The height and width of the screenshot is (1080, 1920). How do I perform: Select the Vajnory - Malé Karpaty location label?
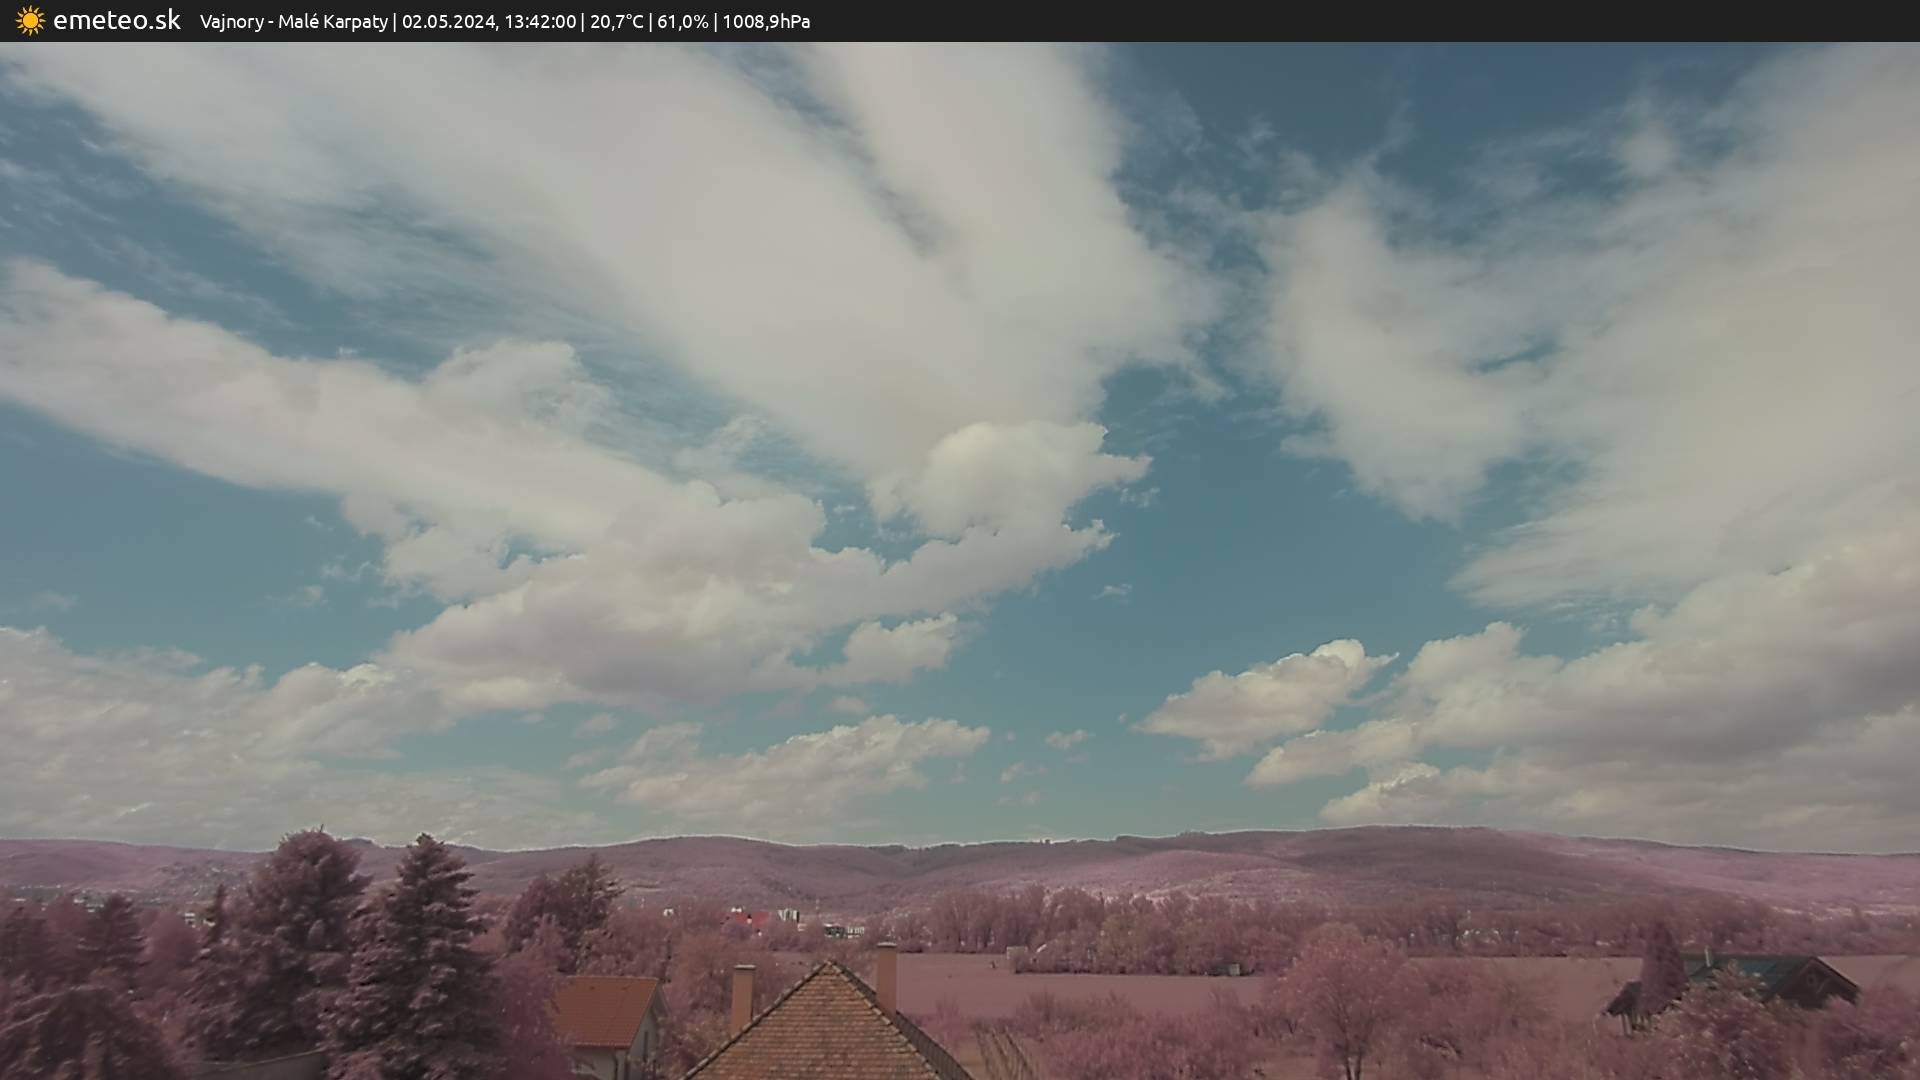[x=293, y=21]
